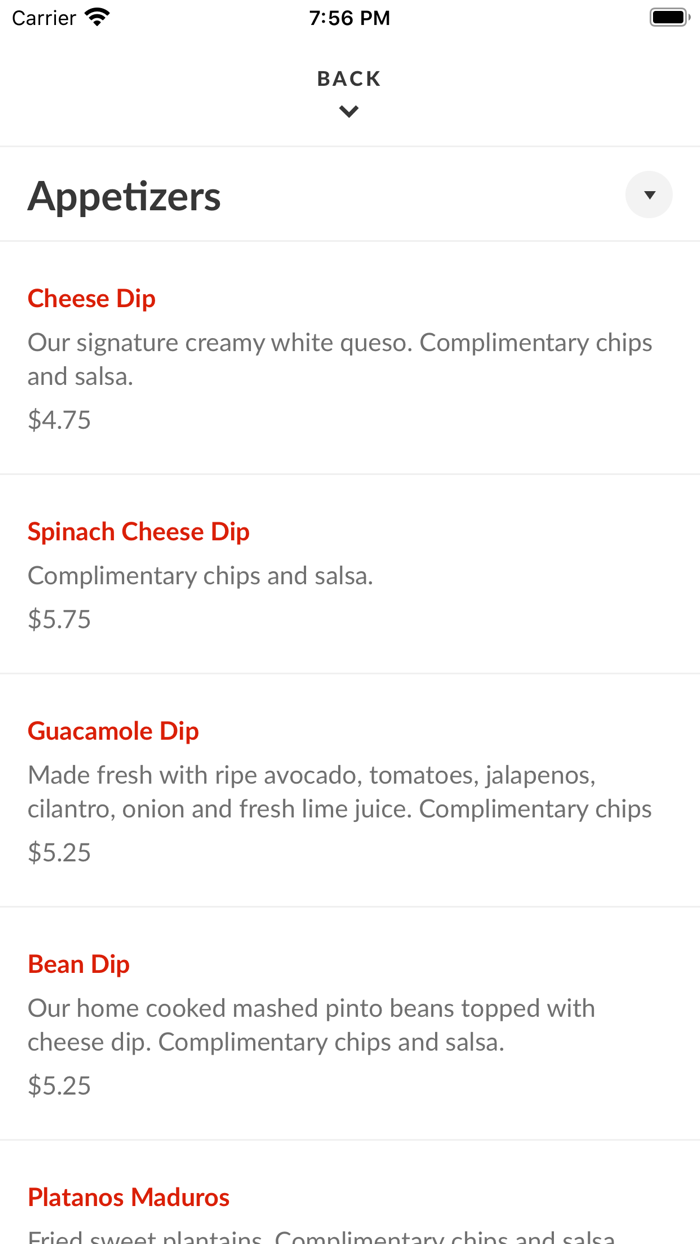Click the circular arrow button beside Appetizers

tap(648, 194)
